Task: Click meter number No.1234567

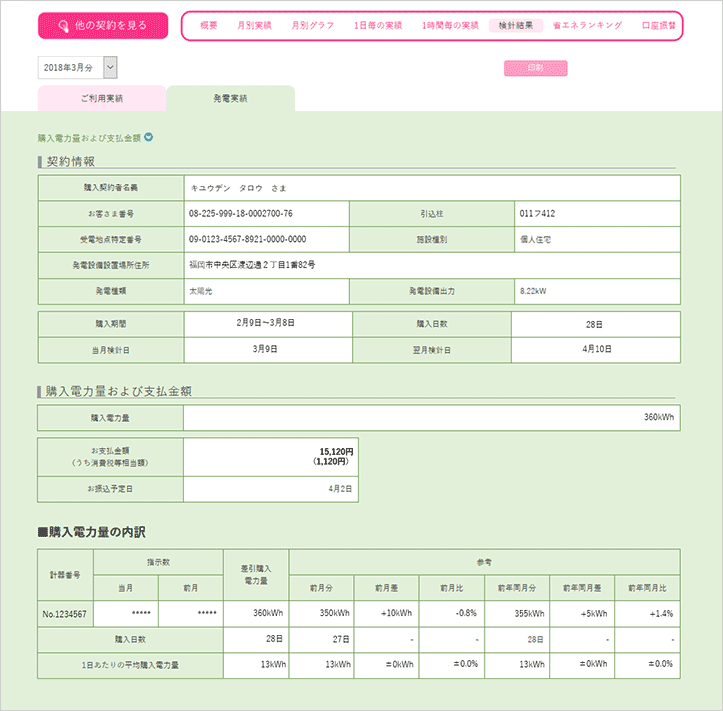Action: tap(65, 614)
